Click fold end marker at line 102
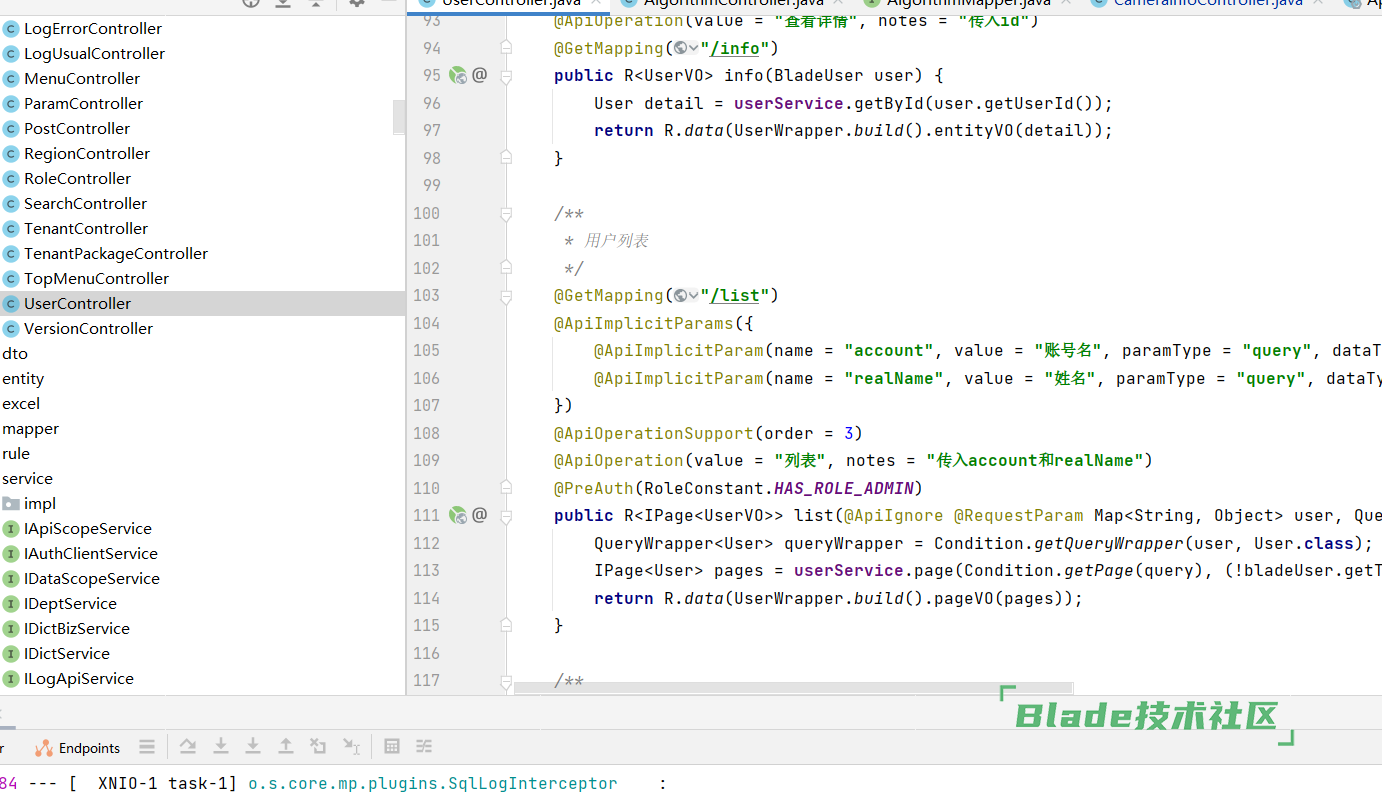 (506, 267)
